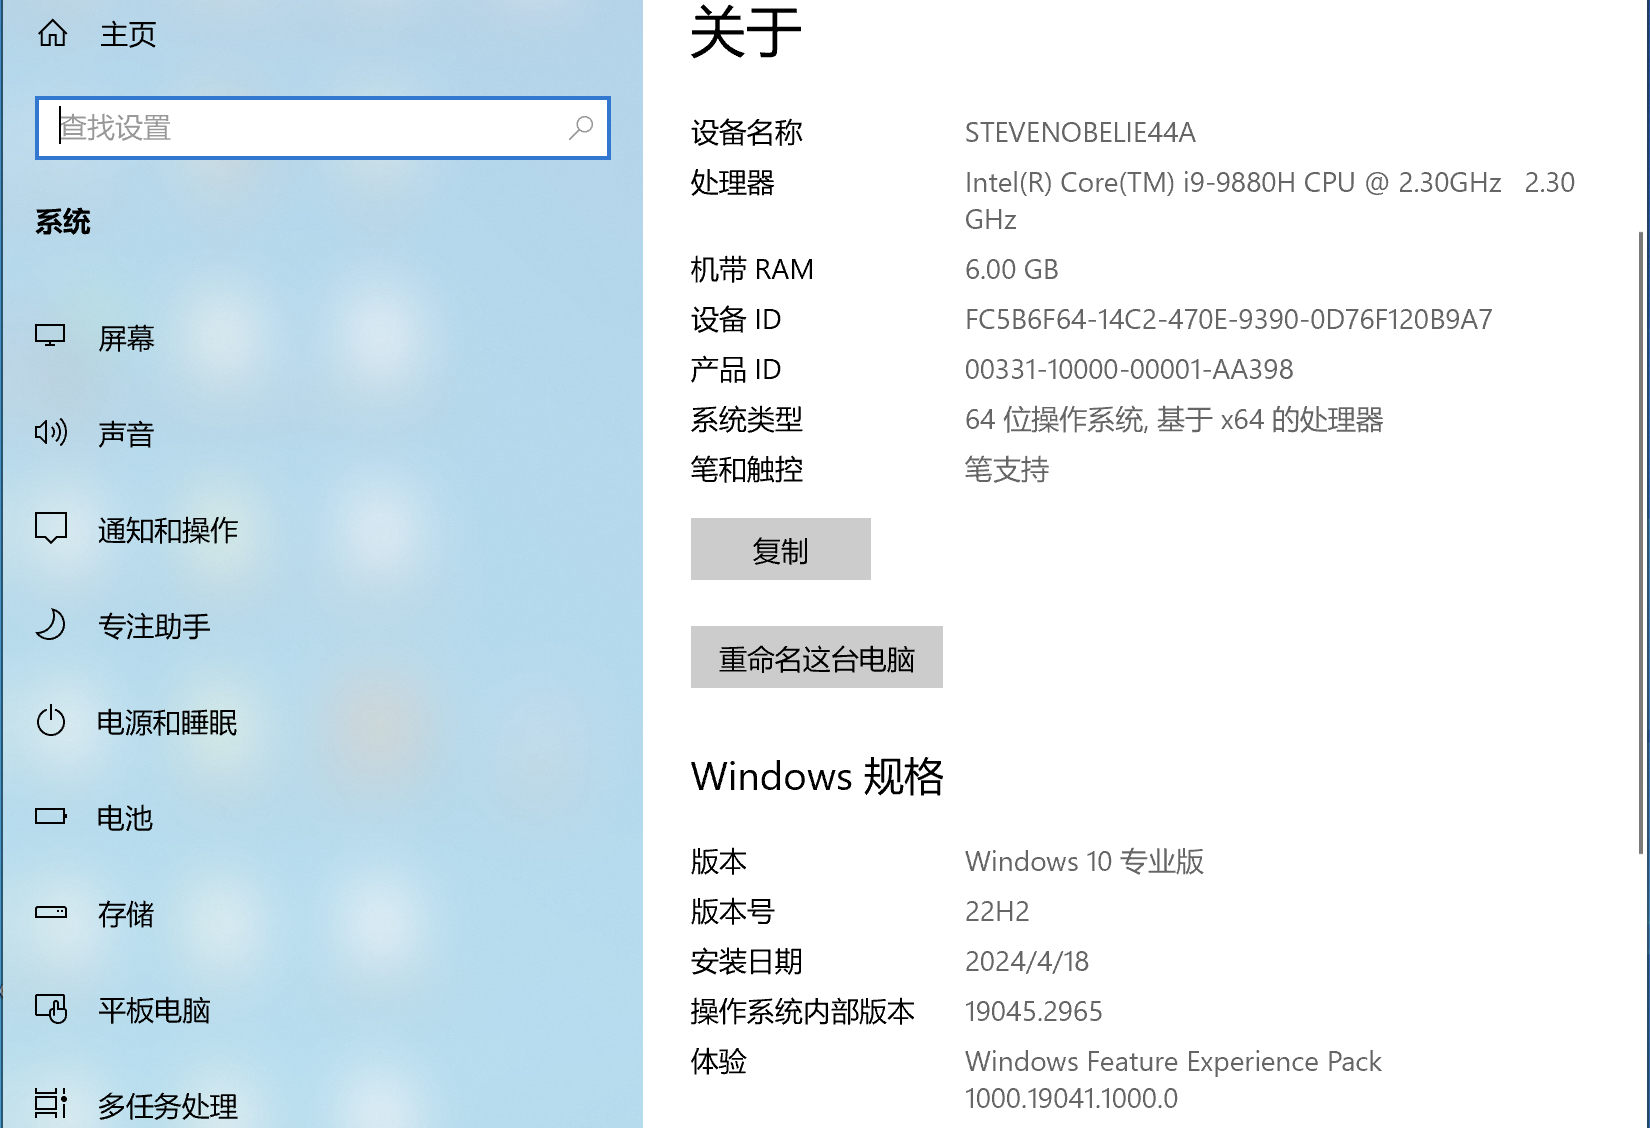Click the Multitasking icon

tap(50, 1103)
